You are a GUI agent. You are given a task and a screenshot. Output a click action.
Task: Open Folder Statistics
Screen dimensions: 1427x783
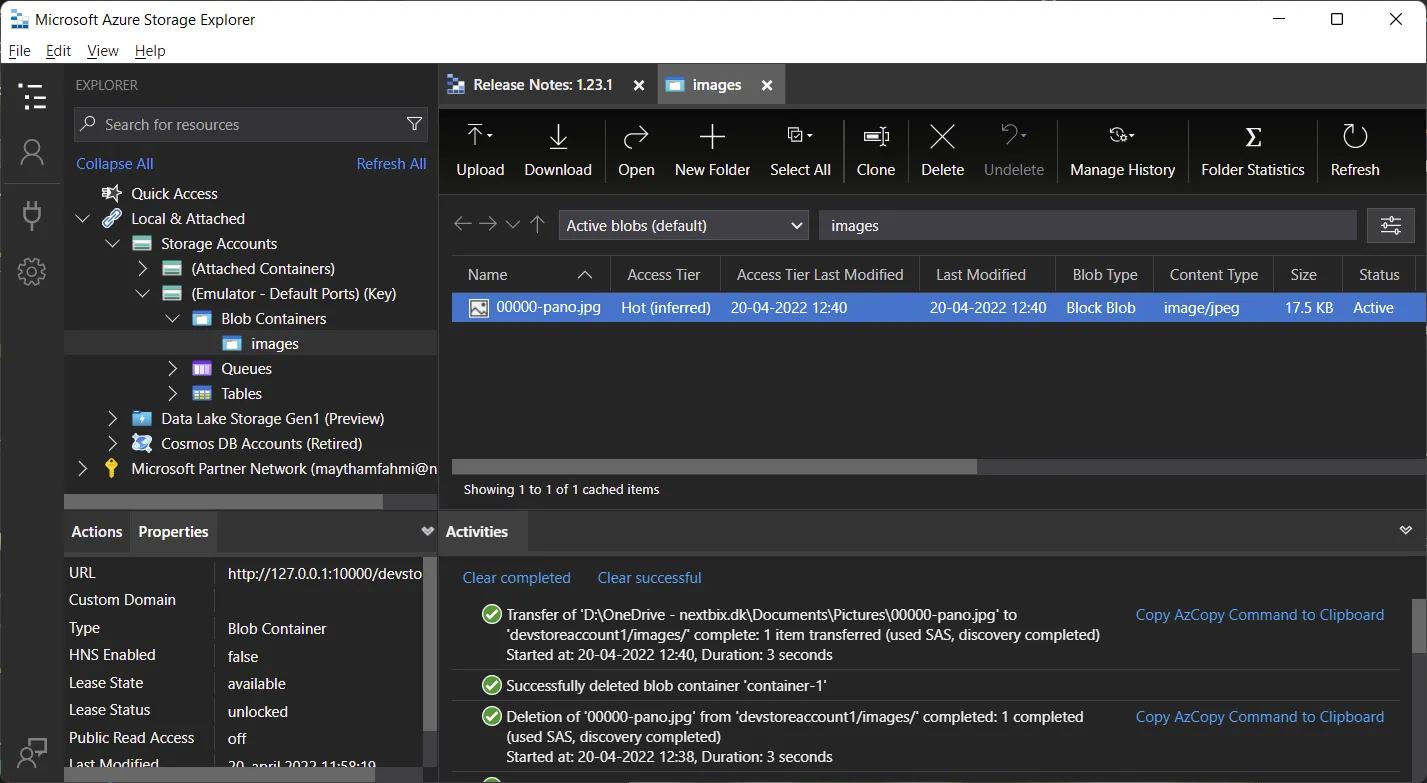(x=1252, y=150)
